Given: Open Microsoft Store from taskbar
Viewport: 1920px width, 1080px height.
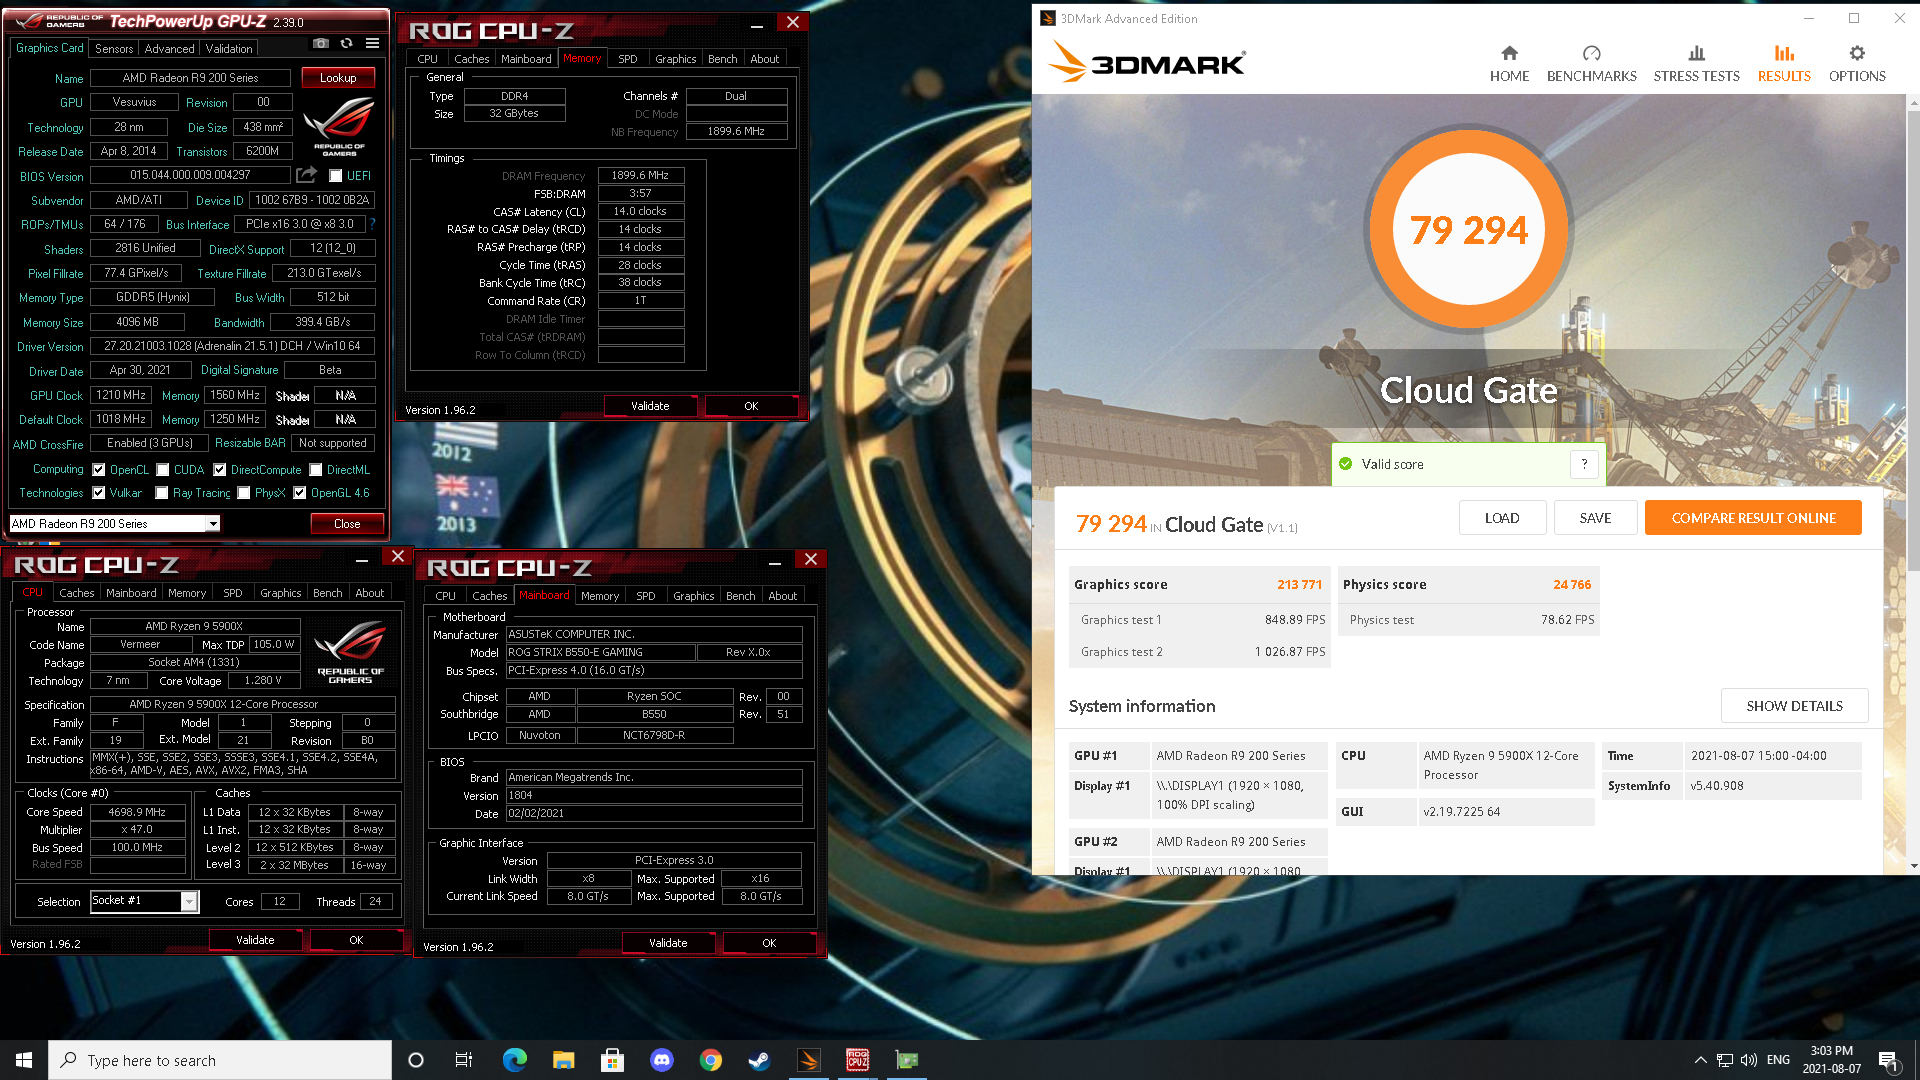Looking at the screenshot, I should (x=612, y=1060).
